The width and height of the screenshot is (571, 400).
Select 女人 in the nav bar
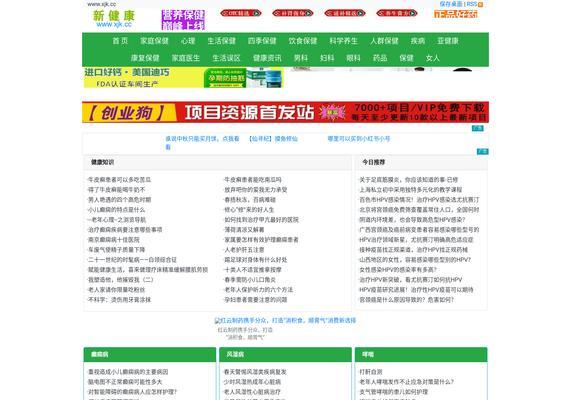433,58
